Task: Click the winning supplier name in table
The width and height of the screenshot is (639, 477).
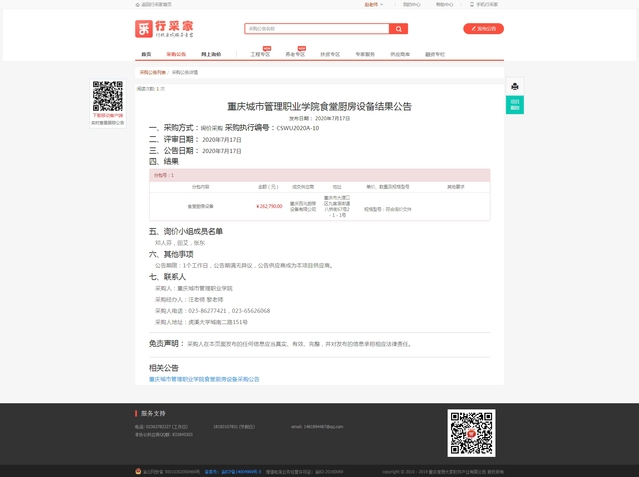Action: pyautogui.click(x=303, y=206)
